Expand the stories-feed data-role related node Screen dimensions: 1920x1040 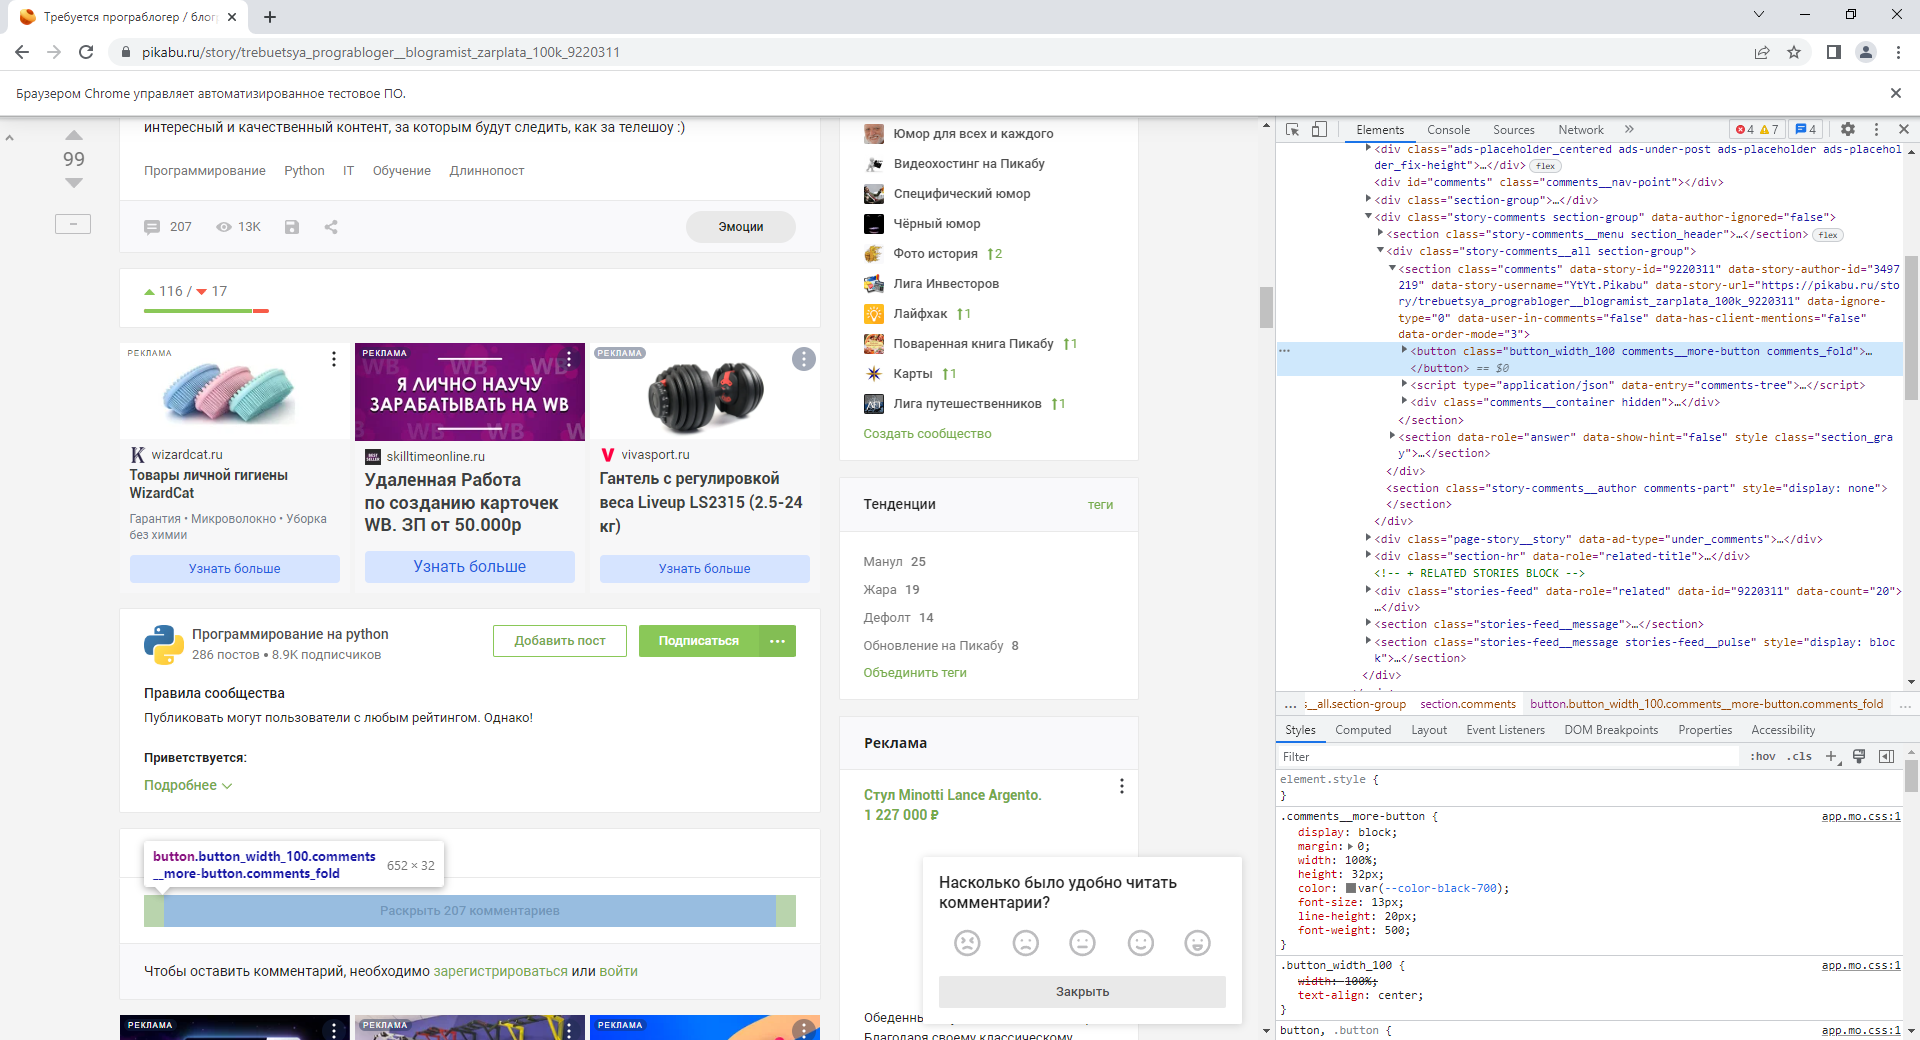tap(1368, 590)
